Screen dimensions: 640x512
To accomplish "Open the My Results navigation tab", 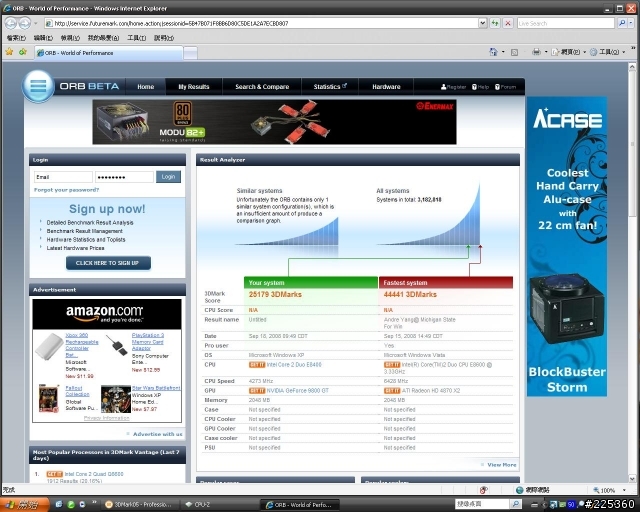I will click(x=193, y=87).
